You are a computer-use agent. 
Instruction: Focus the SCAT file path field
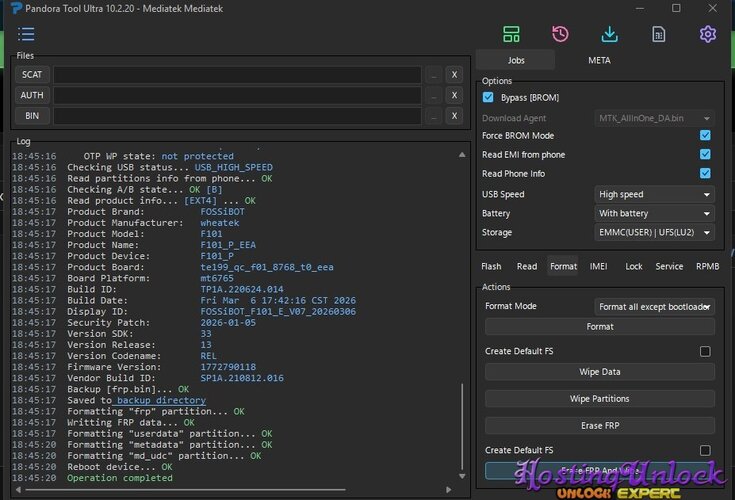tap(237, 75)
